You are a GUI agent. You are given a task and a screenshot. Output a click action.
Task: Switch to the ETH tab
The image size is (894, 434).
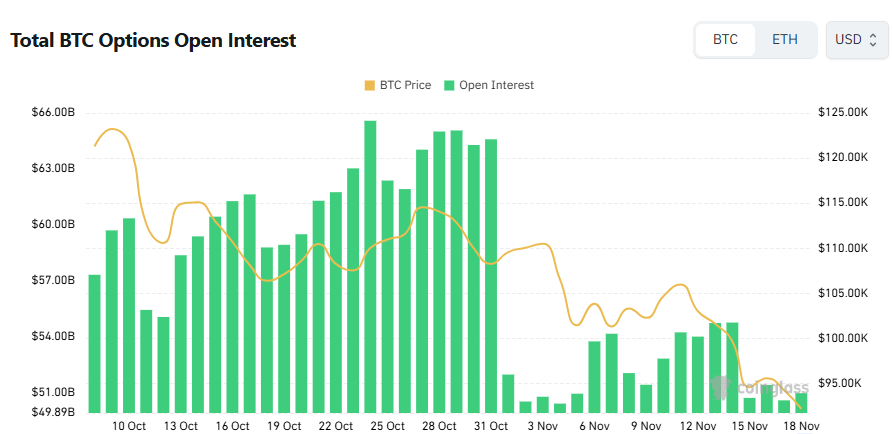(x=785, y=40)
